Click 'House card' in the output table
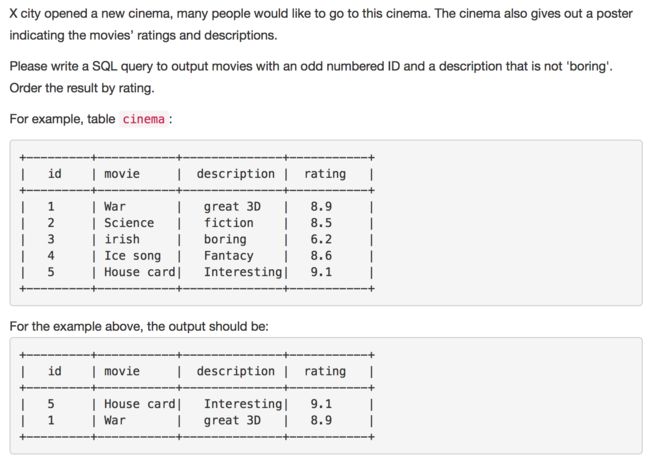Viewport: 650px width, 474px height. 140,404
